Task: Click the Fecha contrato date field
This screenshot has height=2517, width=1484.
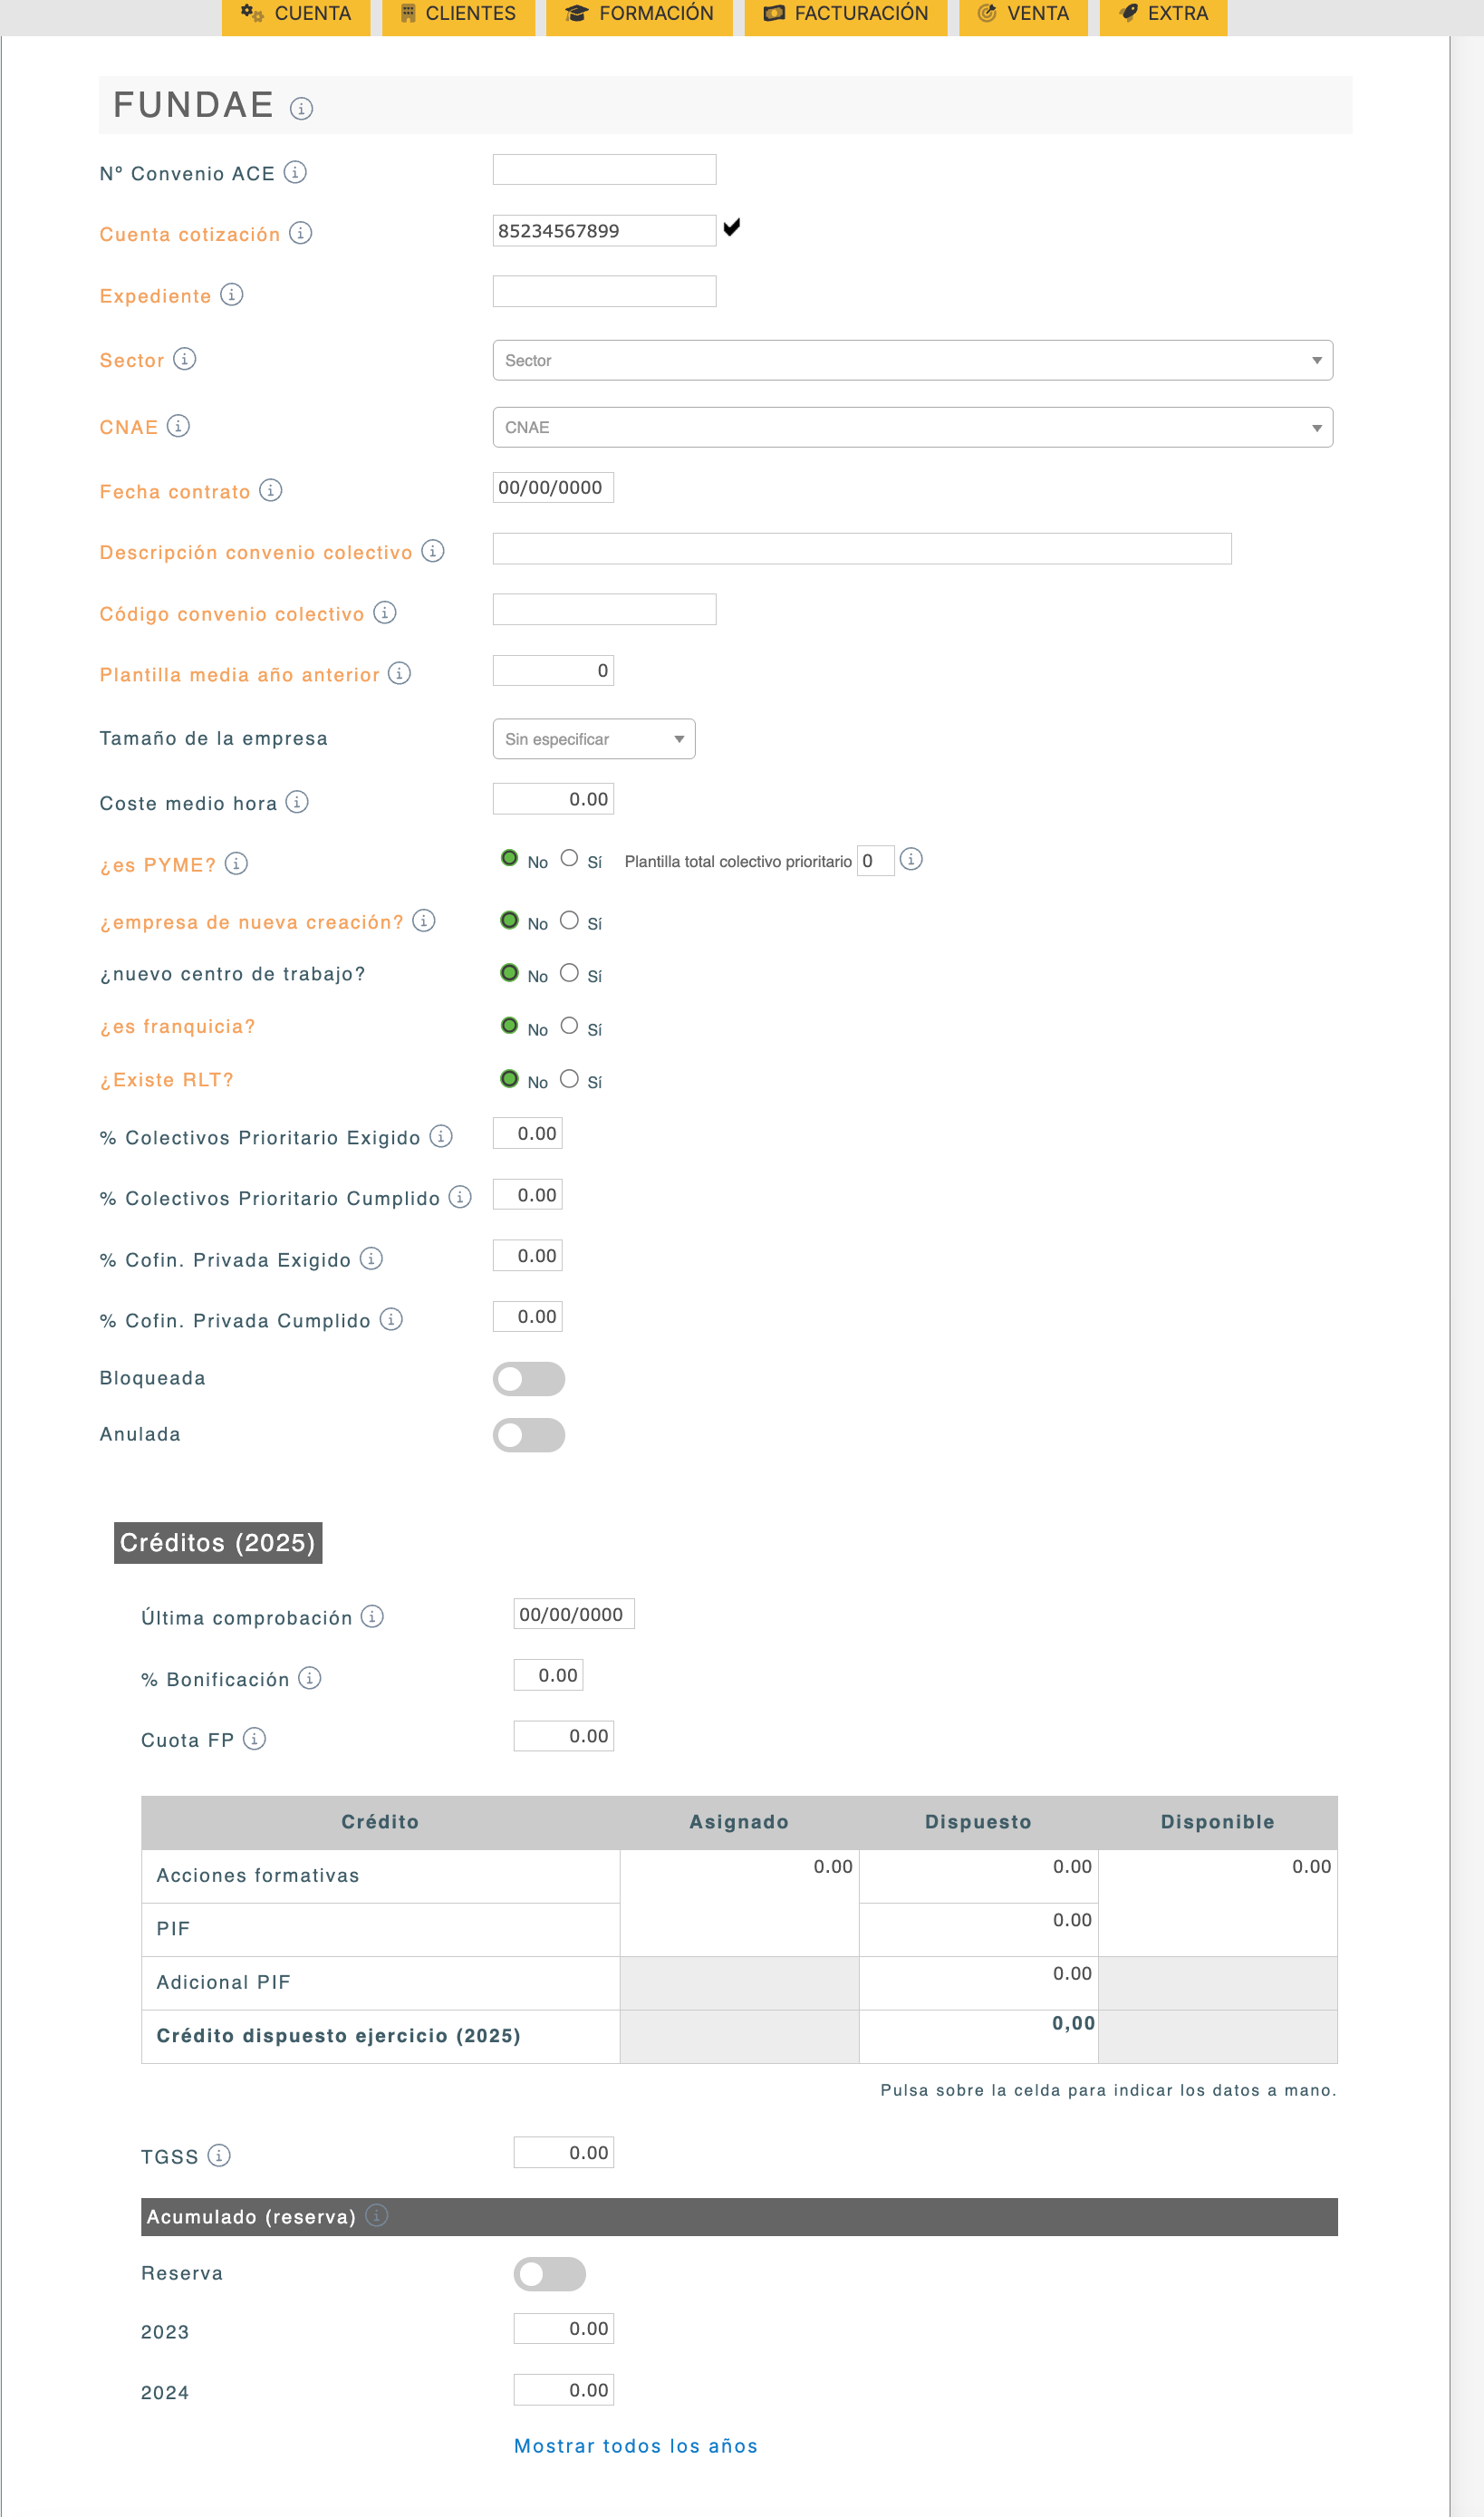Action: point(553,488)
